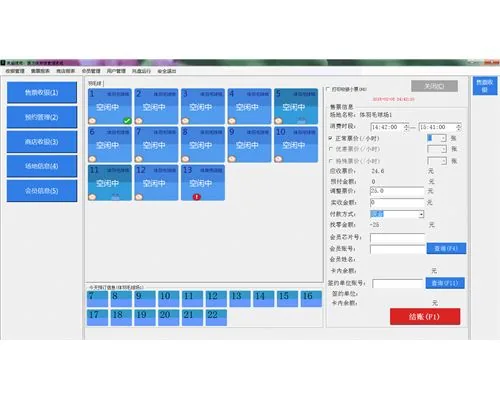Select court tile number 5

pos(296,106)
